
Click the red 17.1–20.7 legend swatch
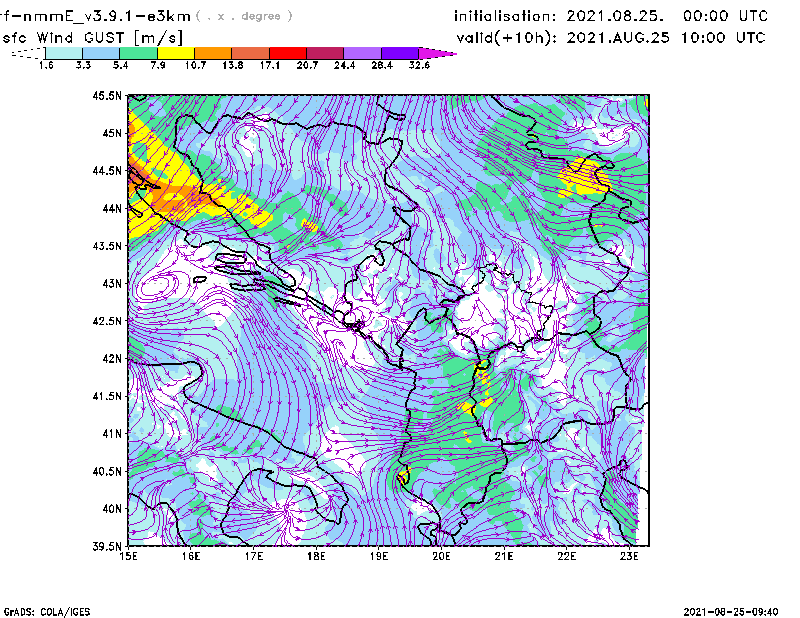point(288,53)
